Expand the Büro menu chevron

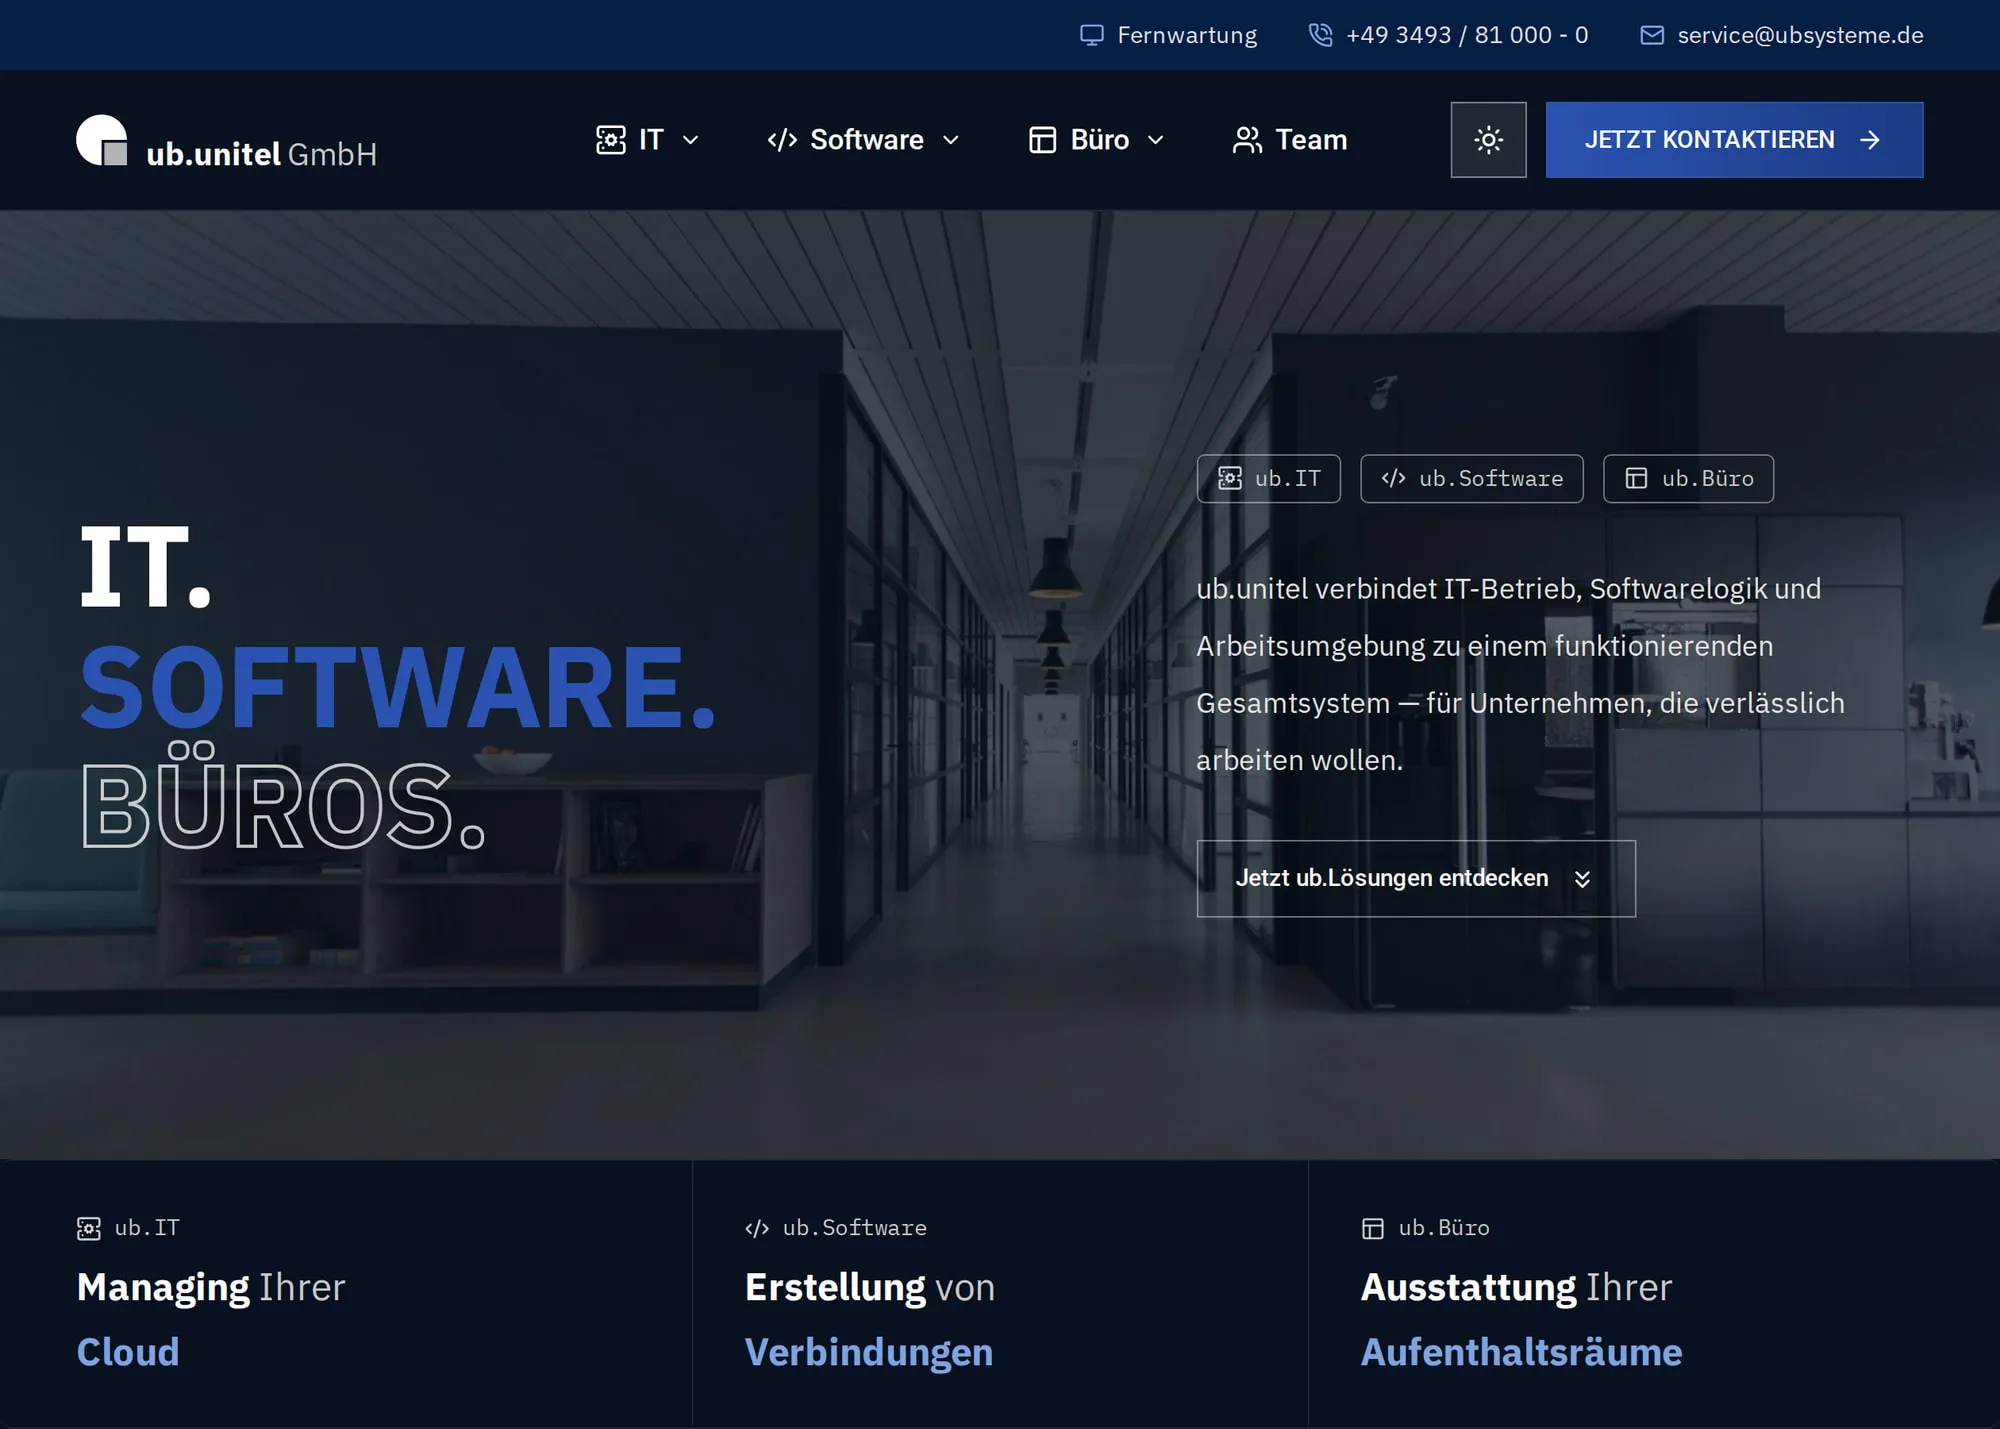[x=1156, y=140]
